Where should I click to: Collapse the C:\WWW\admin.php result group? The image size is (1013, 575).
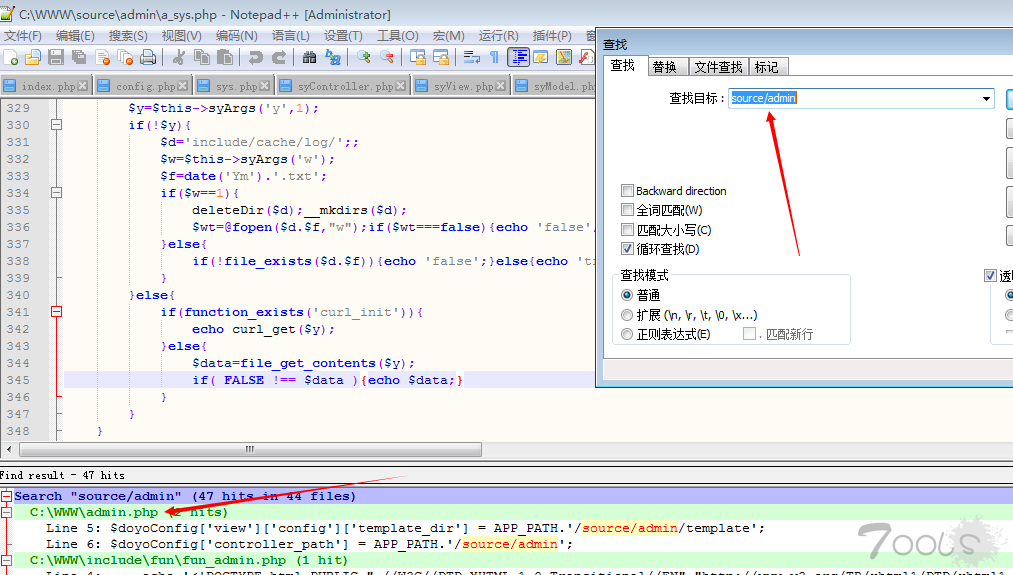click(x=6, y=512)
